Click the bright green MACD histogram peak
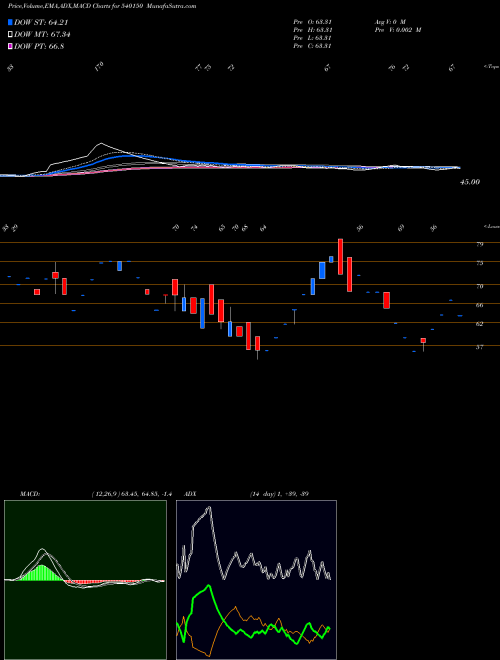Viewport: 500px width, 660px height. click(x=42, y=573)
